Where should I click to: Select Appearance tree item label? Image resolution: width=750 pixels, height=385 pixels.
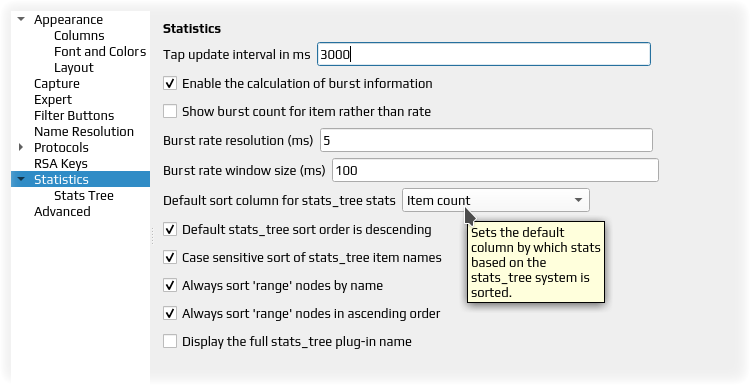click(x=68, y=20)
